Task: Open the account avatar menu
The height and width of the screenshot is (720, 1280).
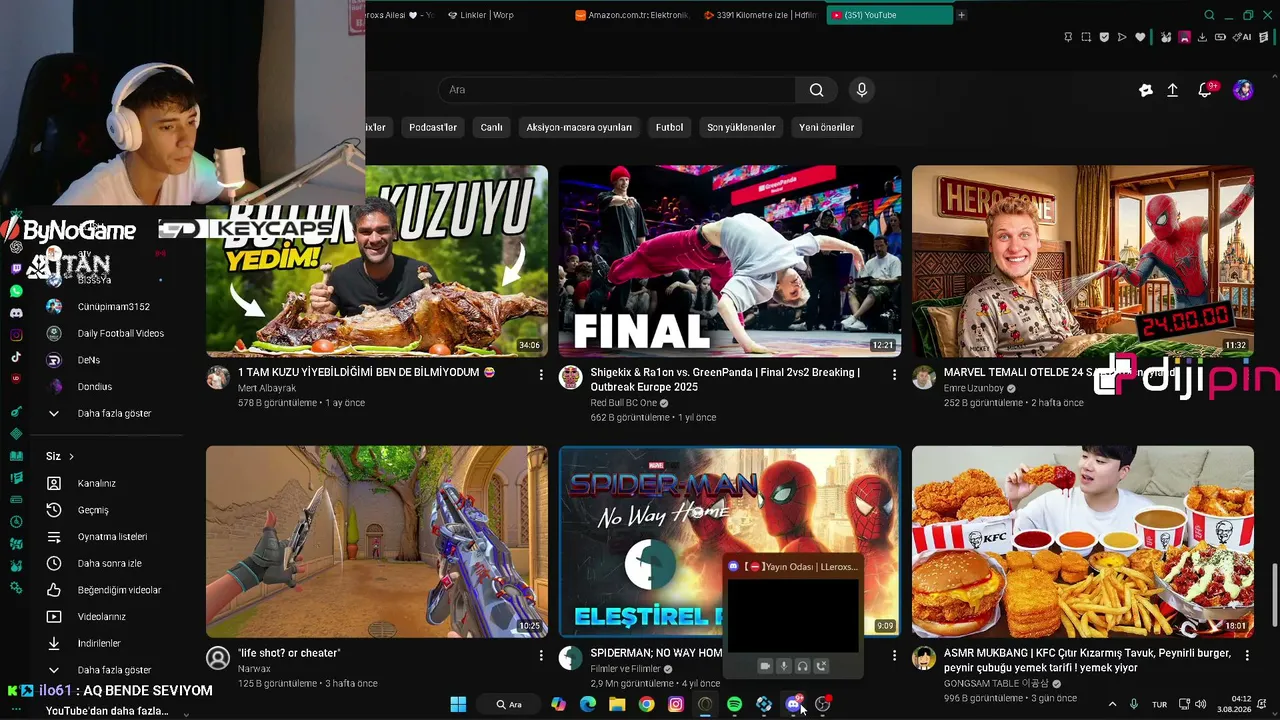Action: pos(1243,90)
